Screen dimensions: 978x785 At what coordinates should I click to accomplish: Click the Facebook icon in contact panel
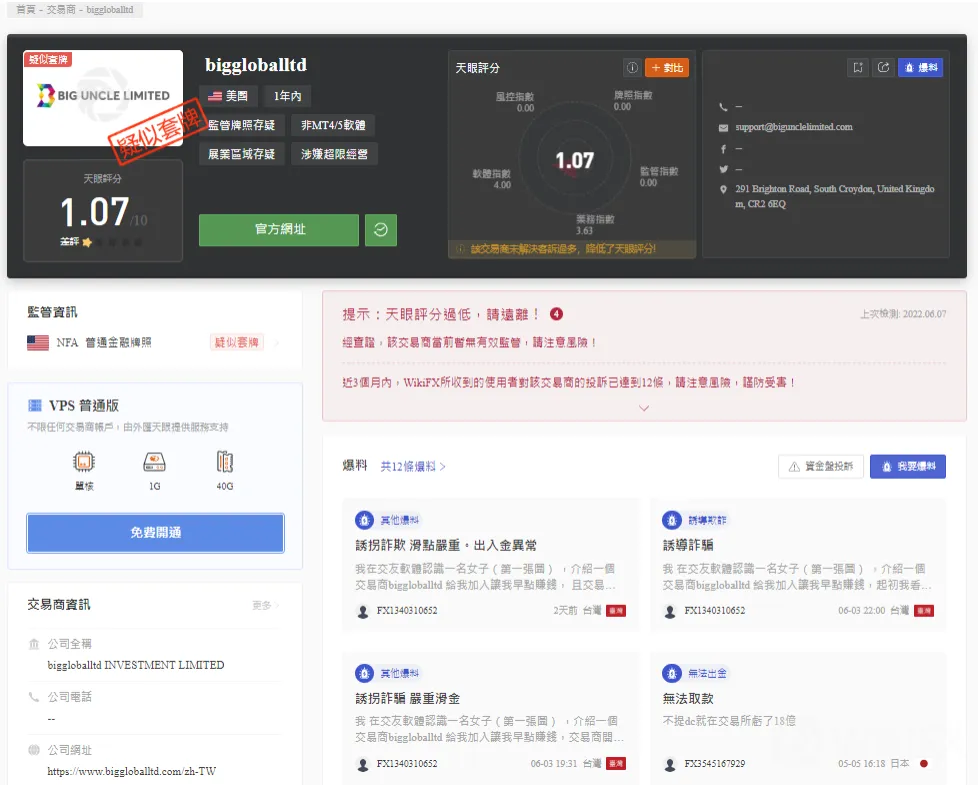click(x=723, y=149)
